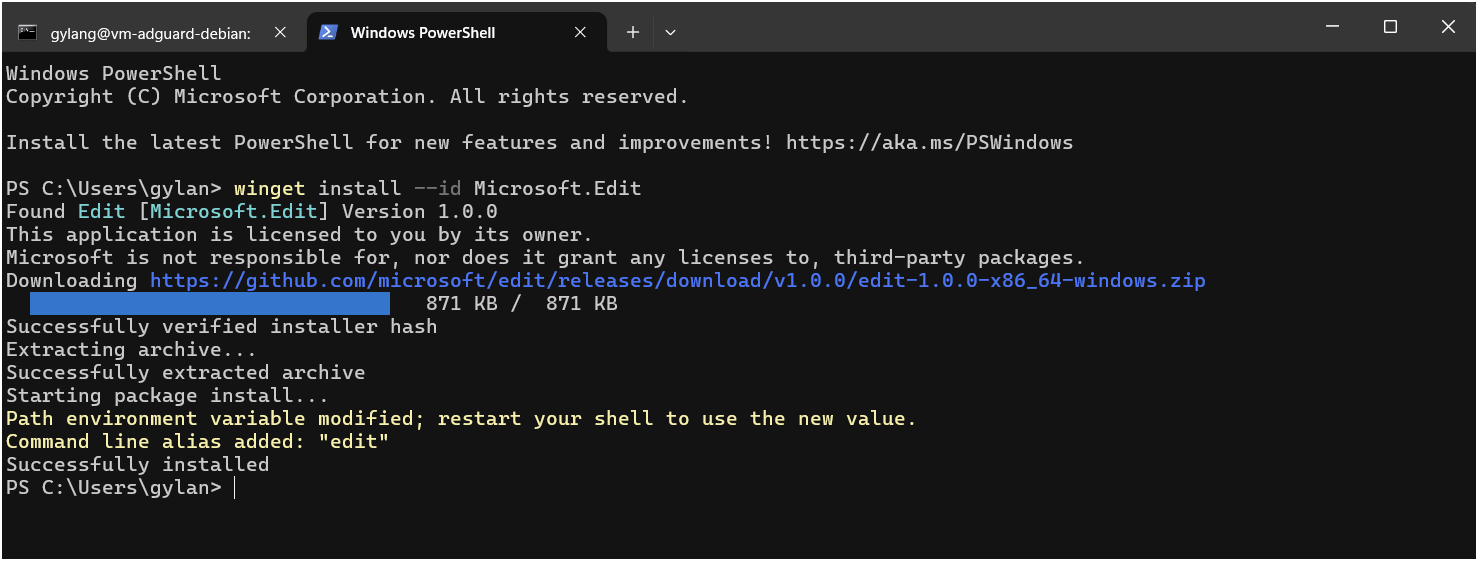Click the PowerShell icon on active tab
The height and width of the screenshot is (561, 1478).
click(x=327, y=32)
